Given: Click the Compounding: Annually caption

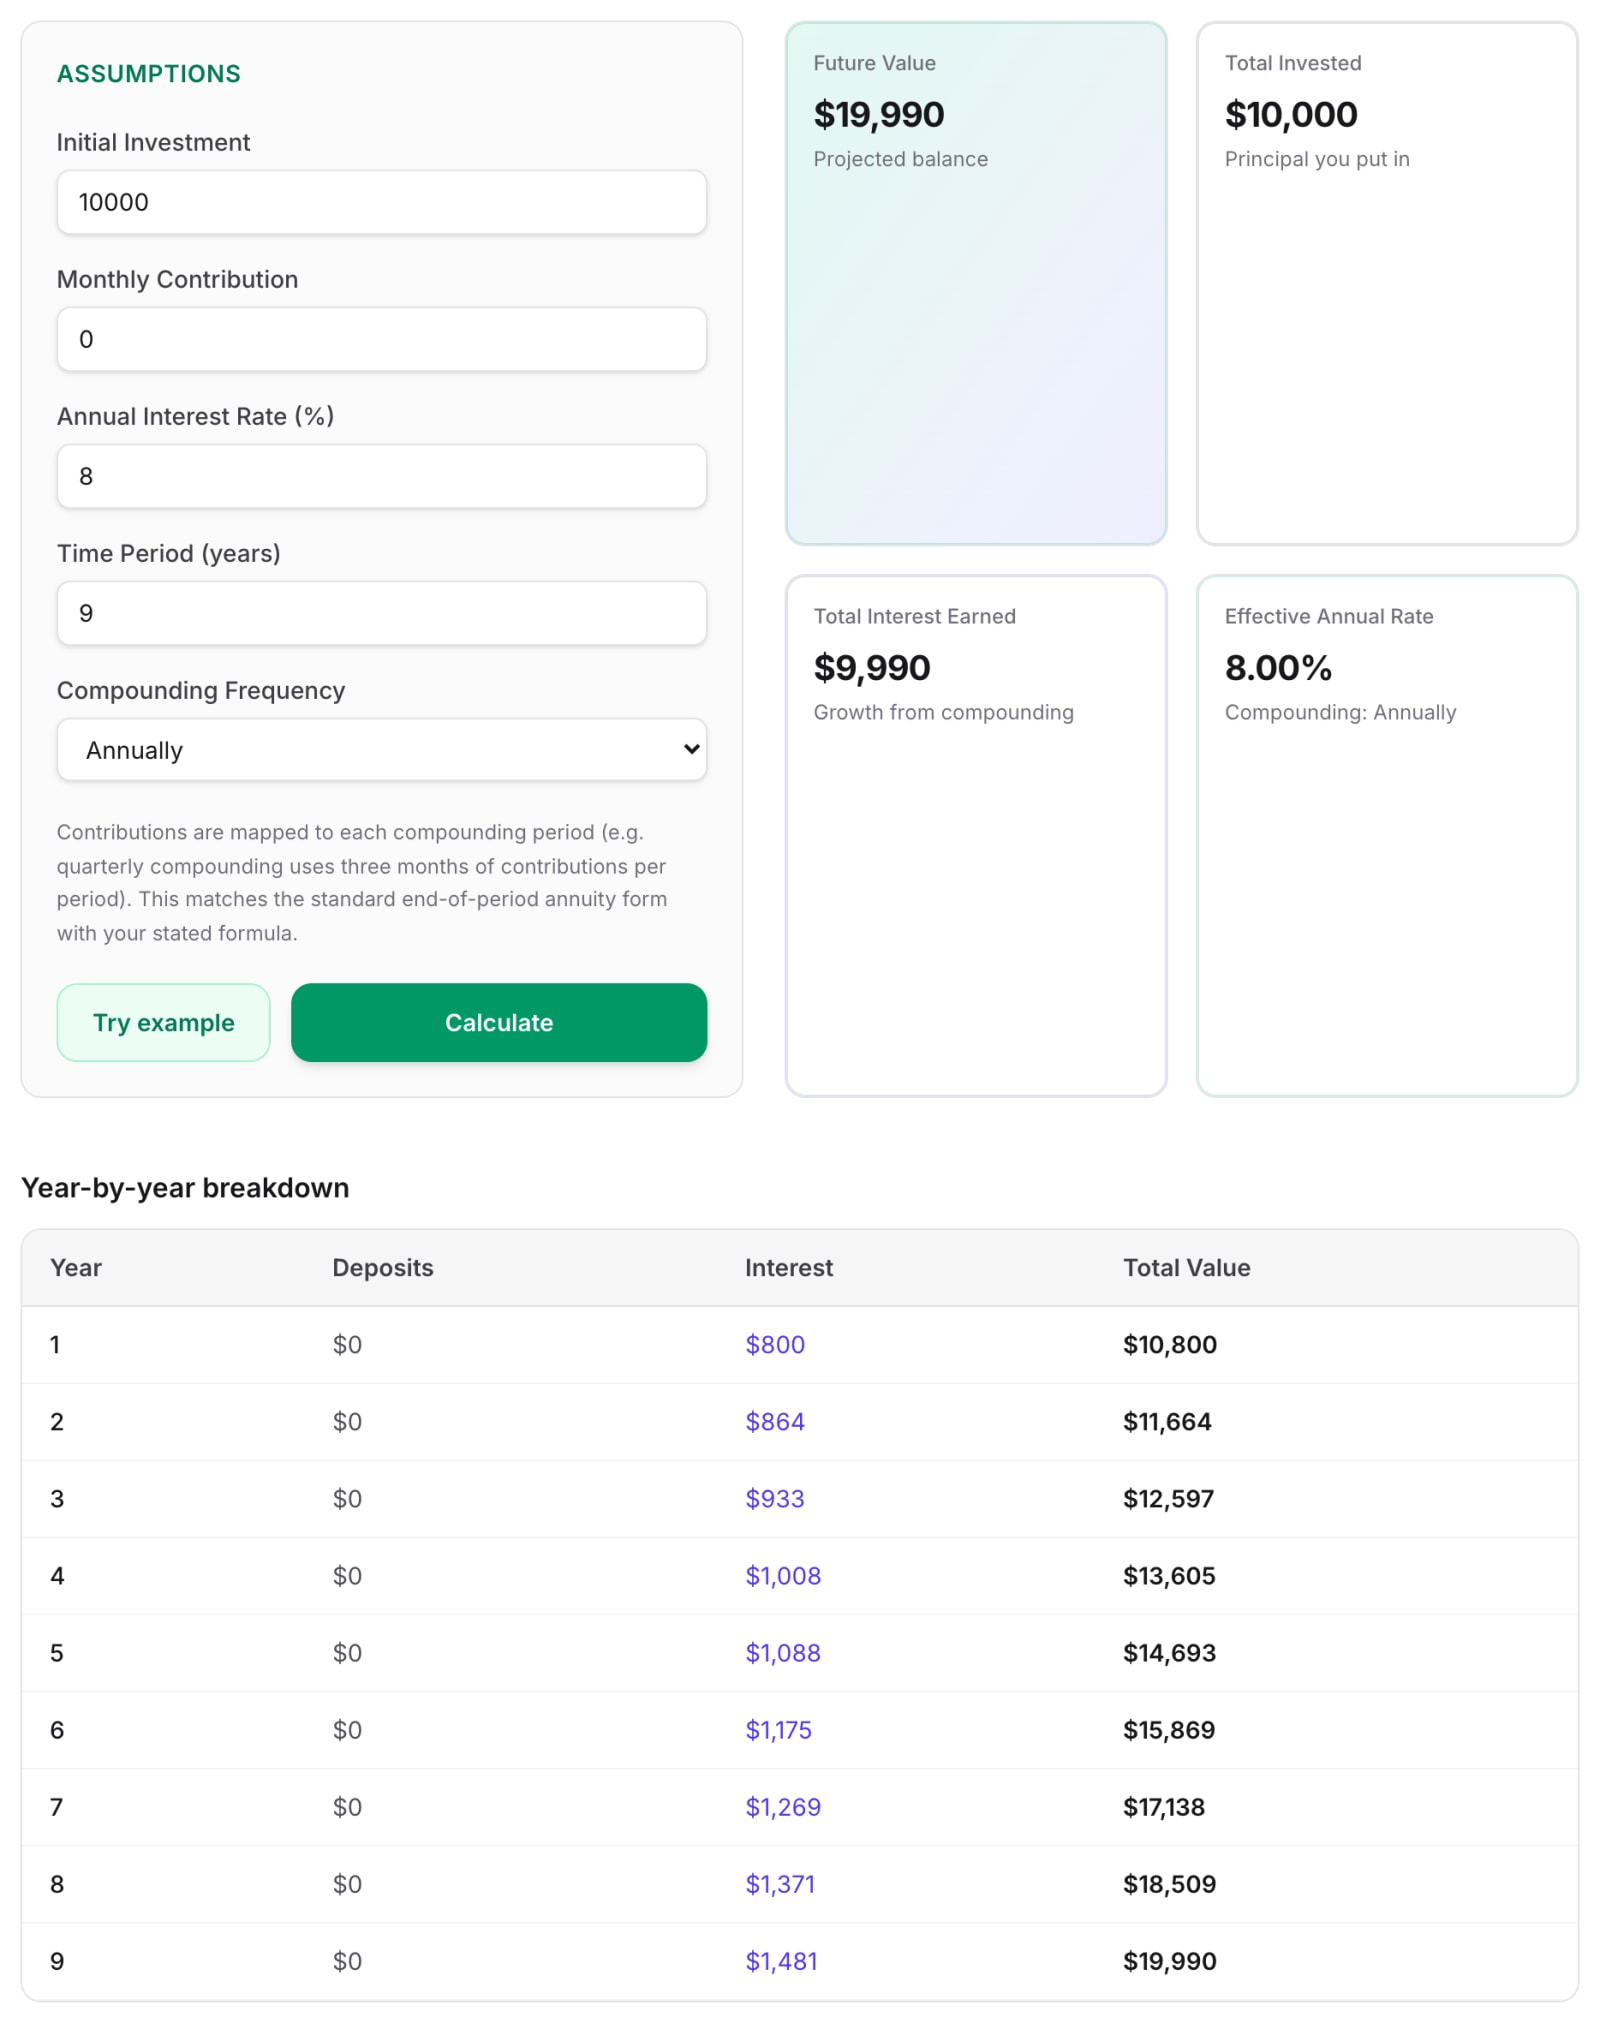Looking at the screenshot, I should pos(1340,712).
